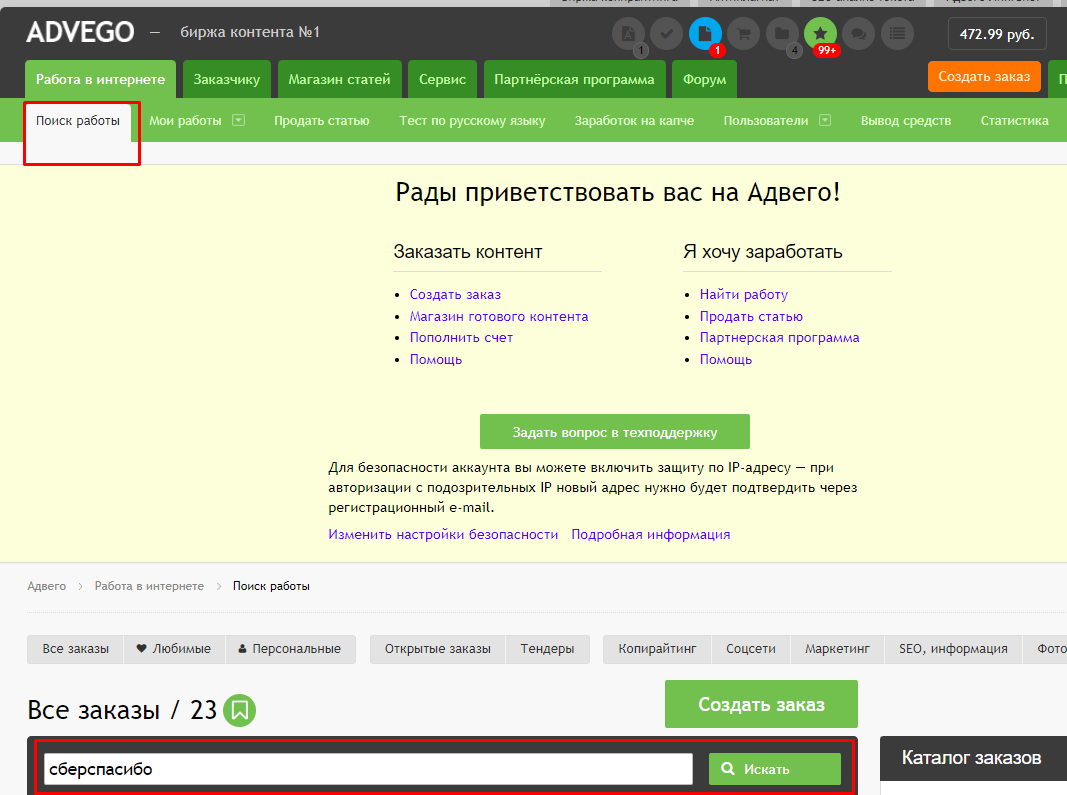
Task: Select the Тендеры filter
Action: tap(547, 649)
